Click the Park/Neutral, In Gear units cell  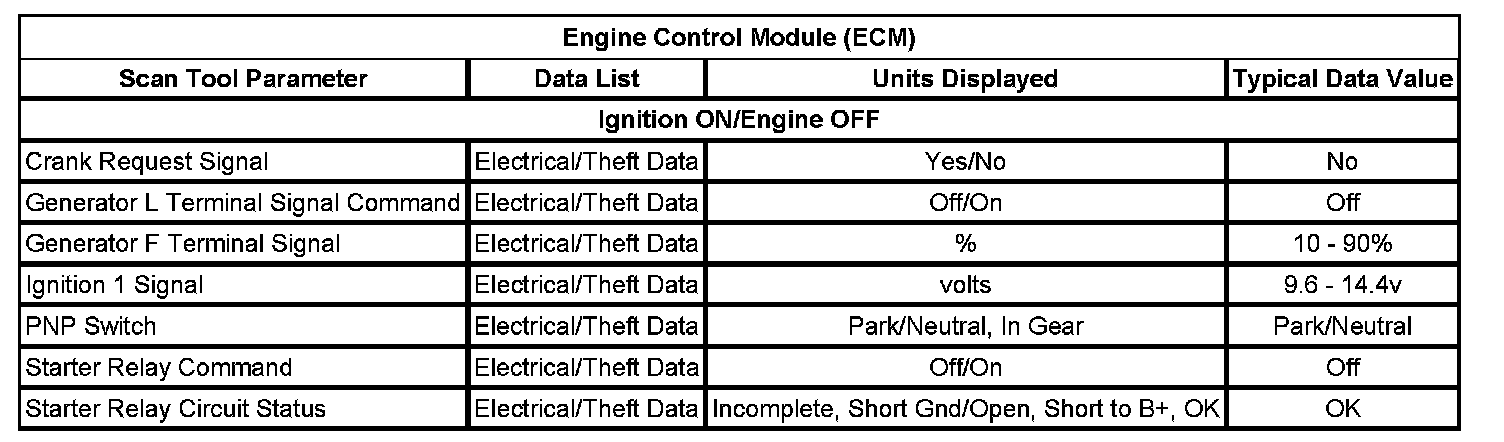click(965, 326)
